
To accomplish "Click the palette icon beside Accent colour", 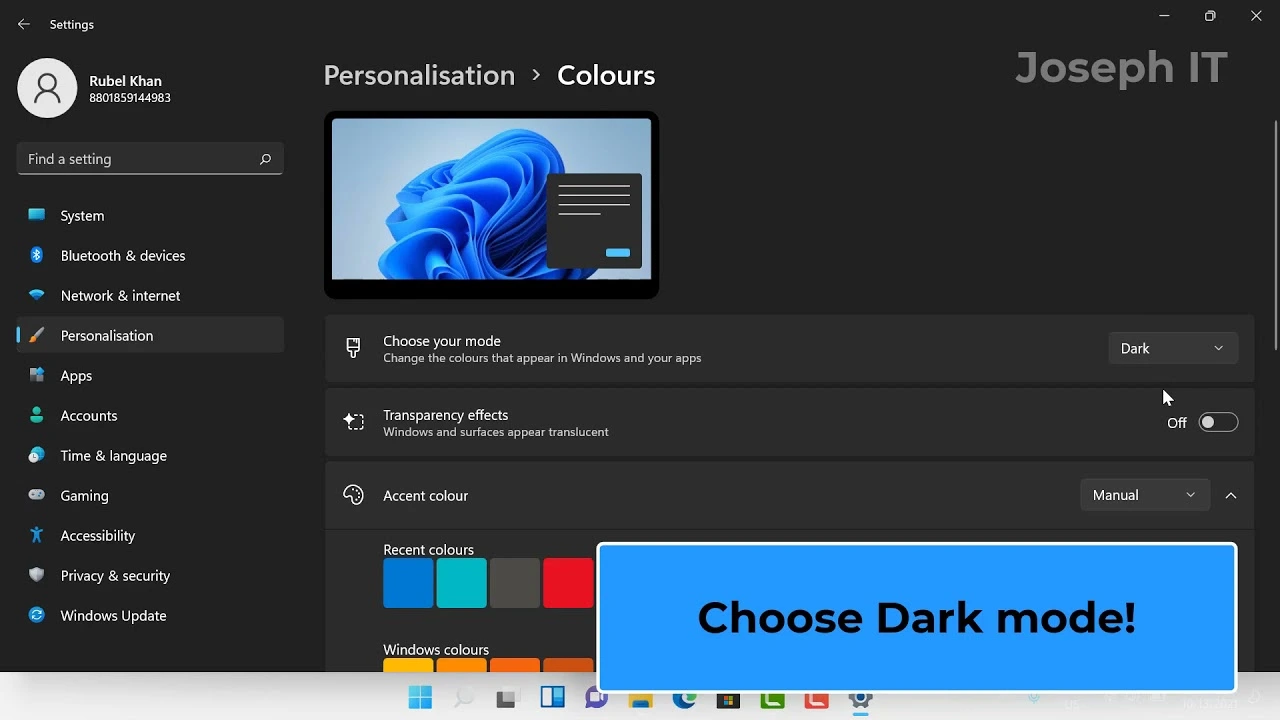I will 353,495.
